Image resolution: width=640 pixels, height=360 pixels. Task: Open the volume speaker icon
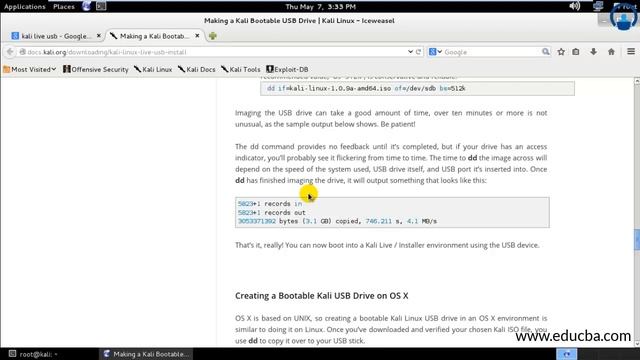pos(574,6)
